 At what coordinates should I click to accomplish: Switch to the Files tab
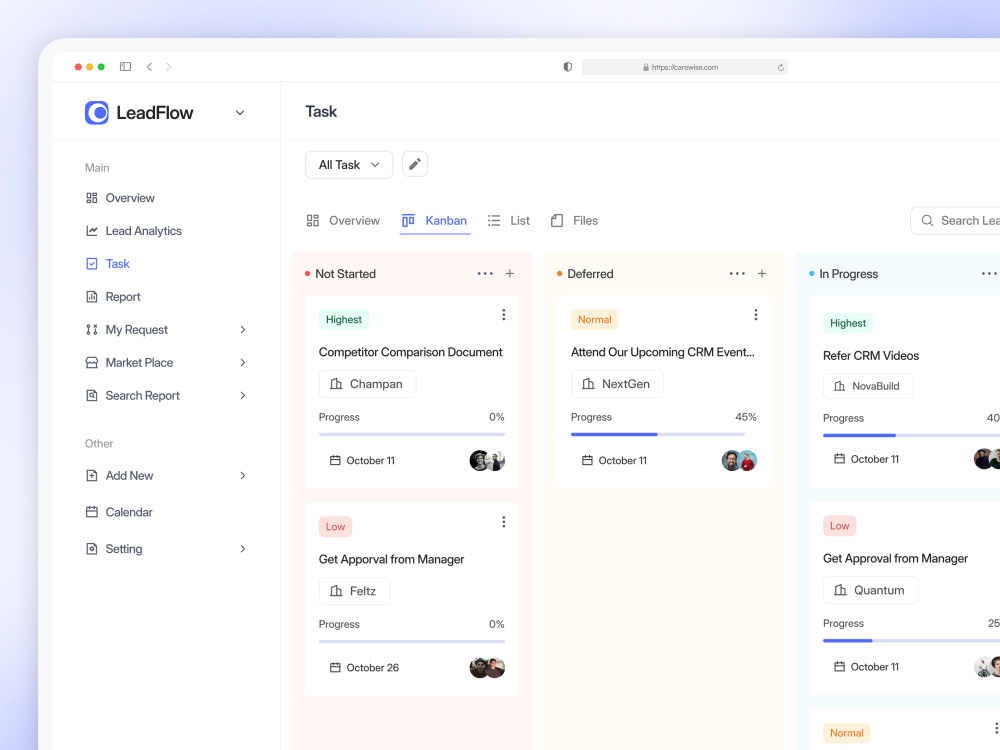[574, 221]
